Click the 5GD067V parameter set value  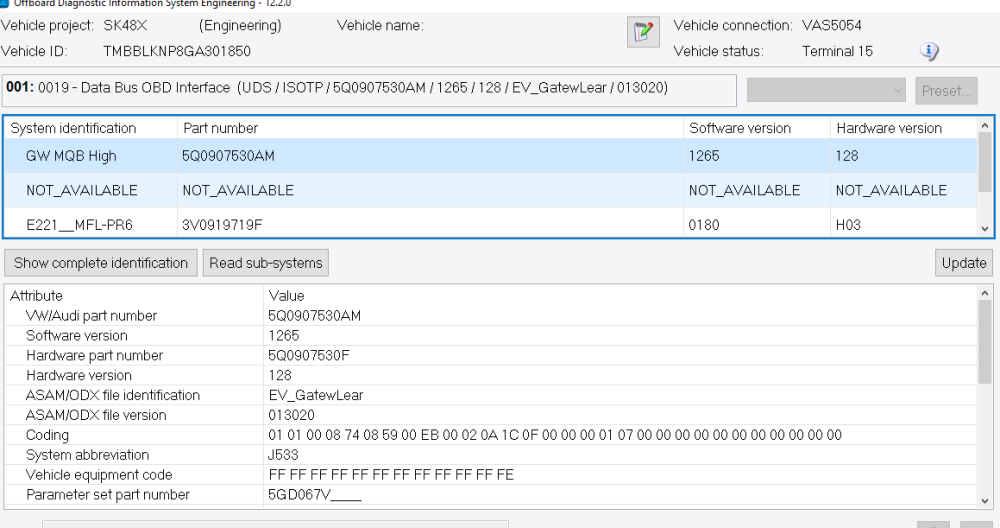314,495
